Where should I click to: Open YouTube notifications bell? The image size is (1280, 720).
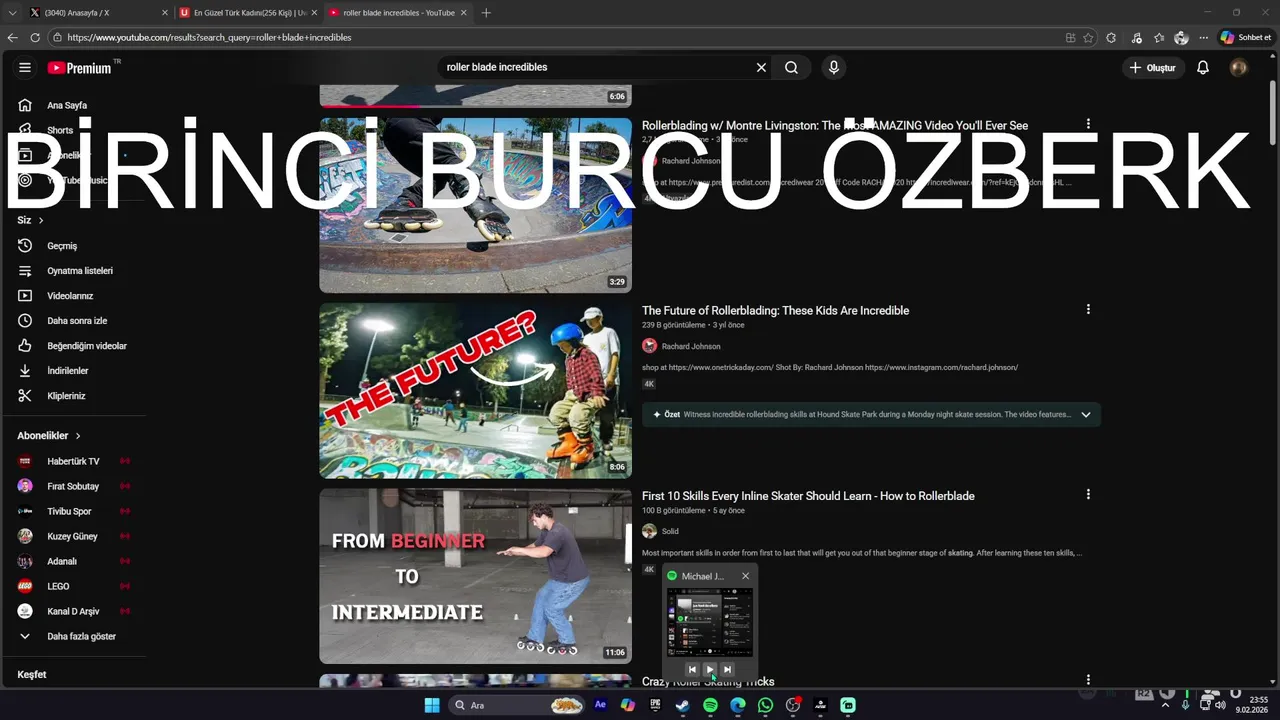(x=1203, y=67)
